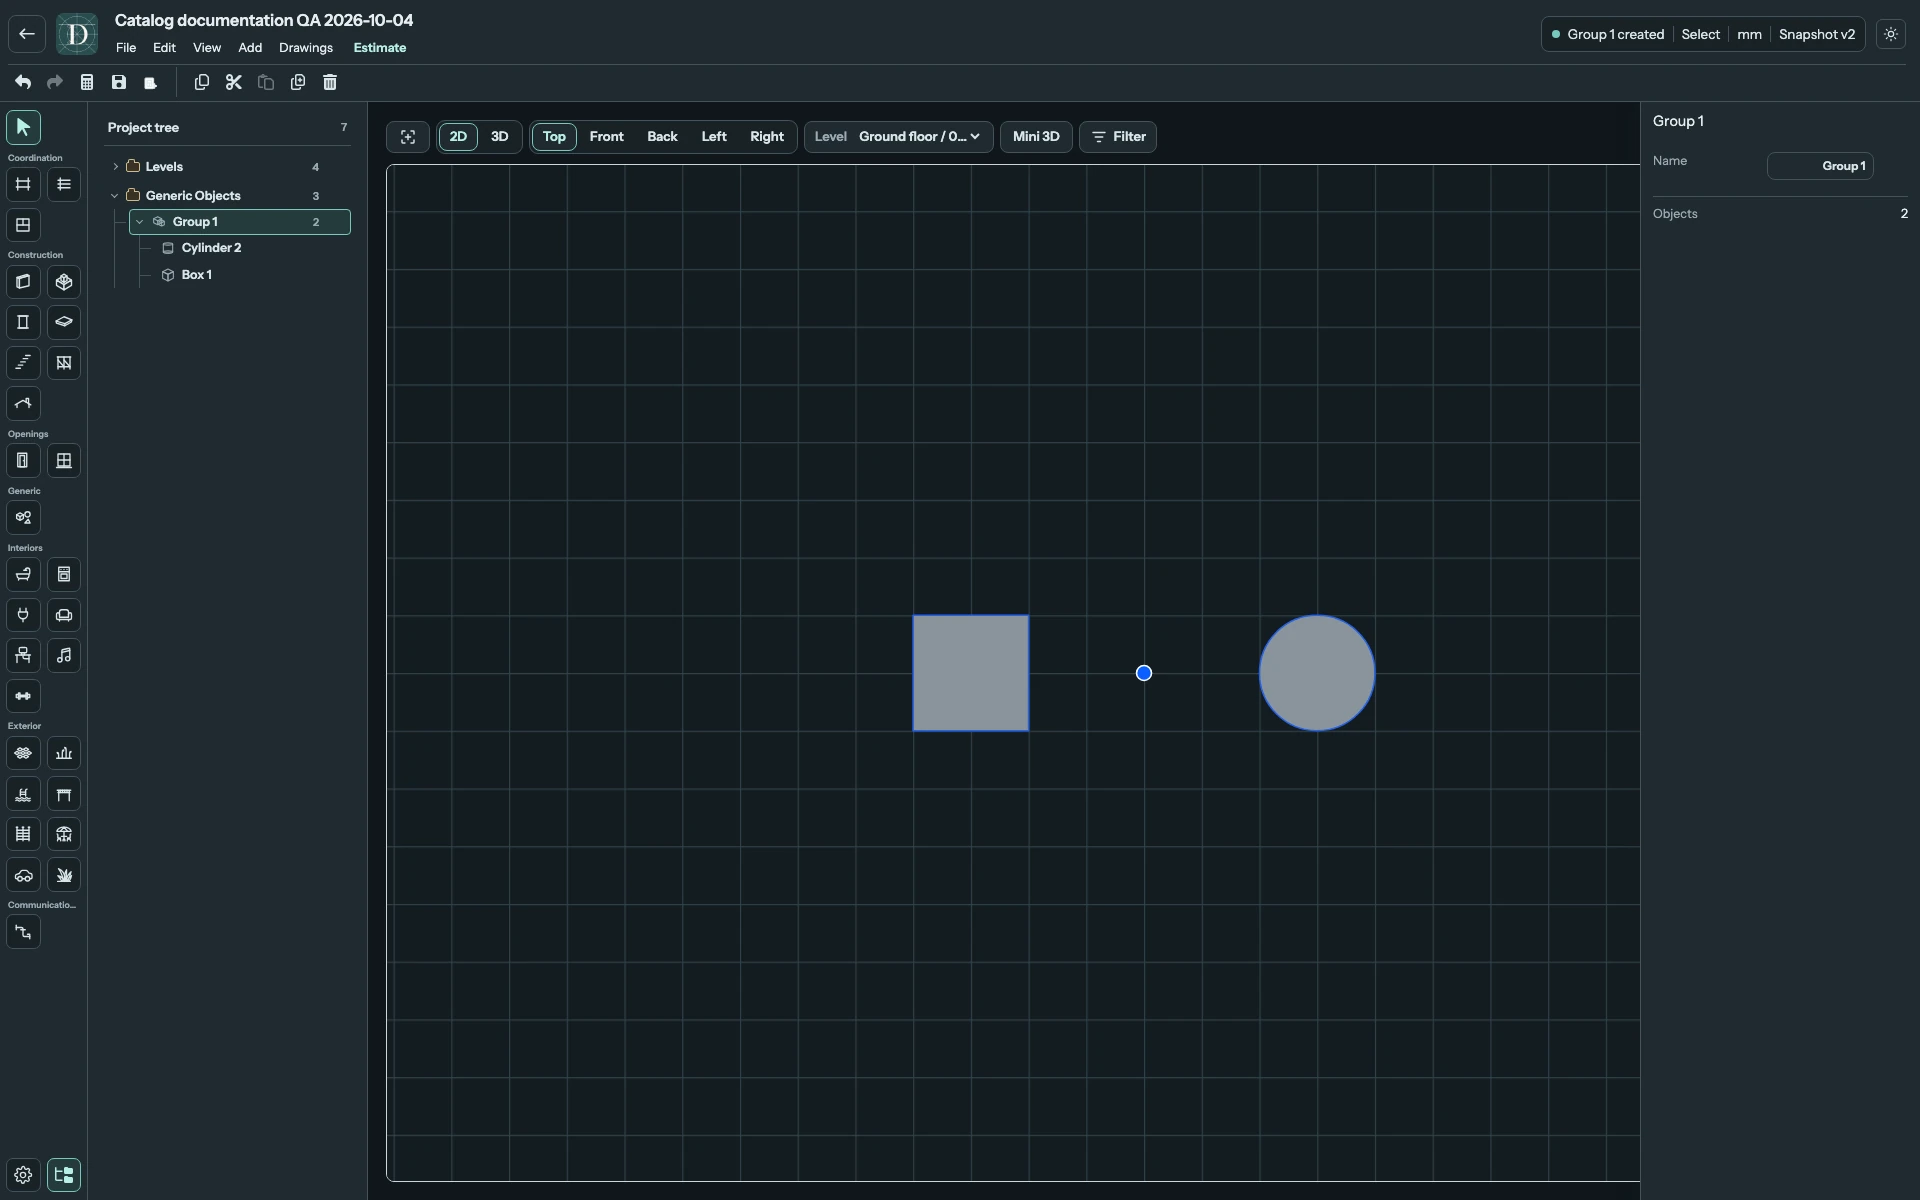Expand the Levels folder chevron
Screen dimensions: 1920x1200
tap(116, 167)
